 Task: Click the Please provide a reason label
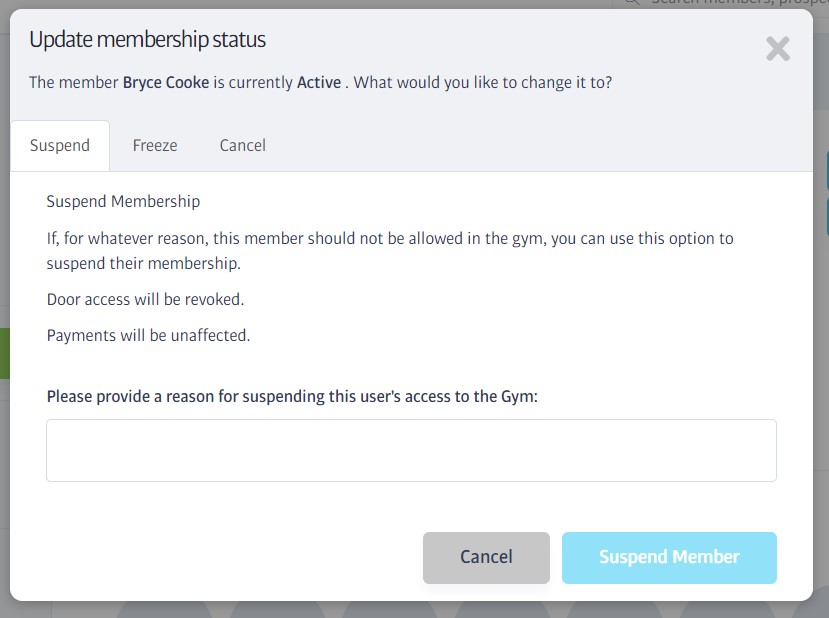tap(292, 396)
